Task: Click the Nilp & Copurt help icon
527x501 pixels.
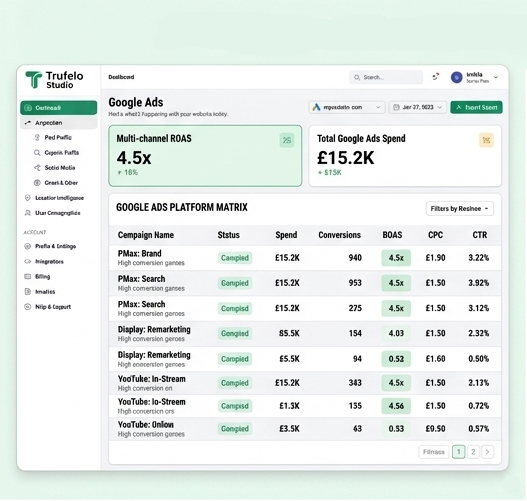Action: click(x=28, y=307)
